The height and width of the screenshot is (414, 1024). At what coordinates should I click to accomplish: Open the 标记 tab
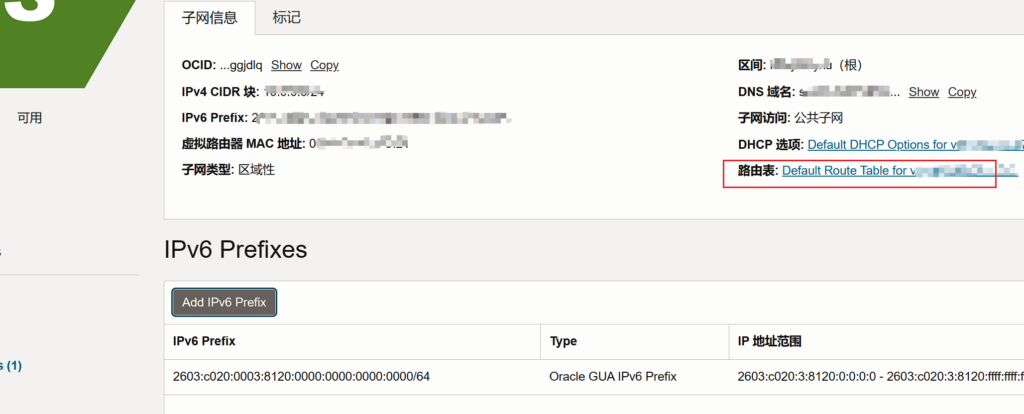[287, 17]
